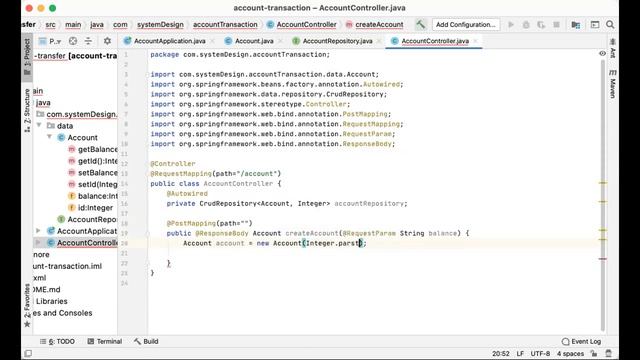640x360 pixels.
Task: Open the Ant tool window
Action: click(613, 48)
